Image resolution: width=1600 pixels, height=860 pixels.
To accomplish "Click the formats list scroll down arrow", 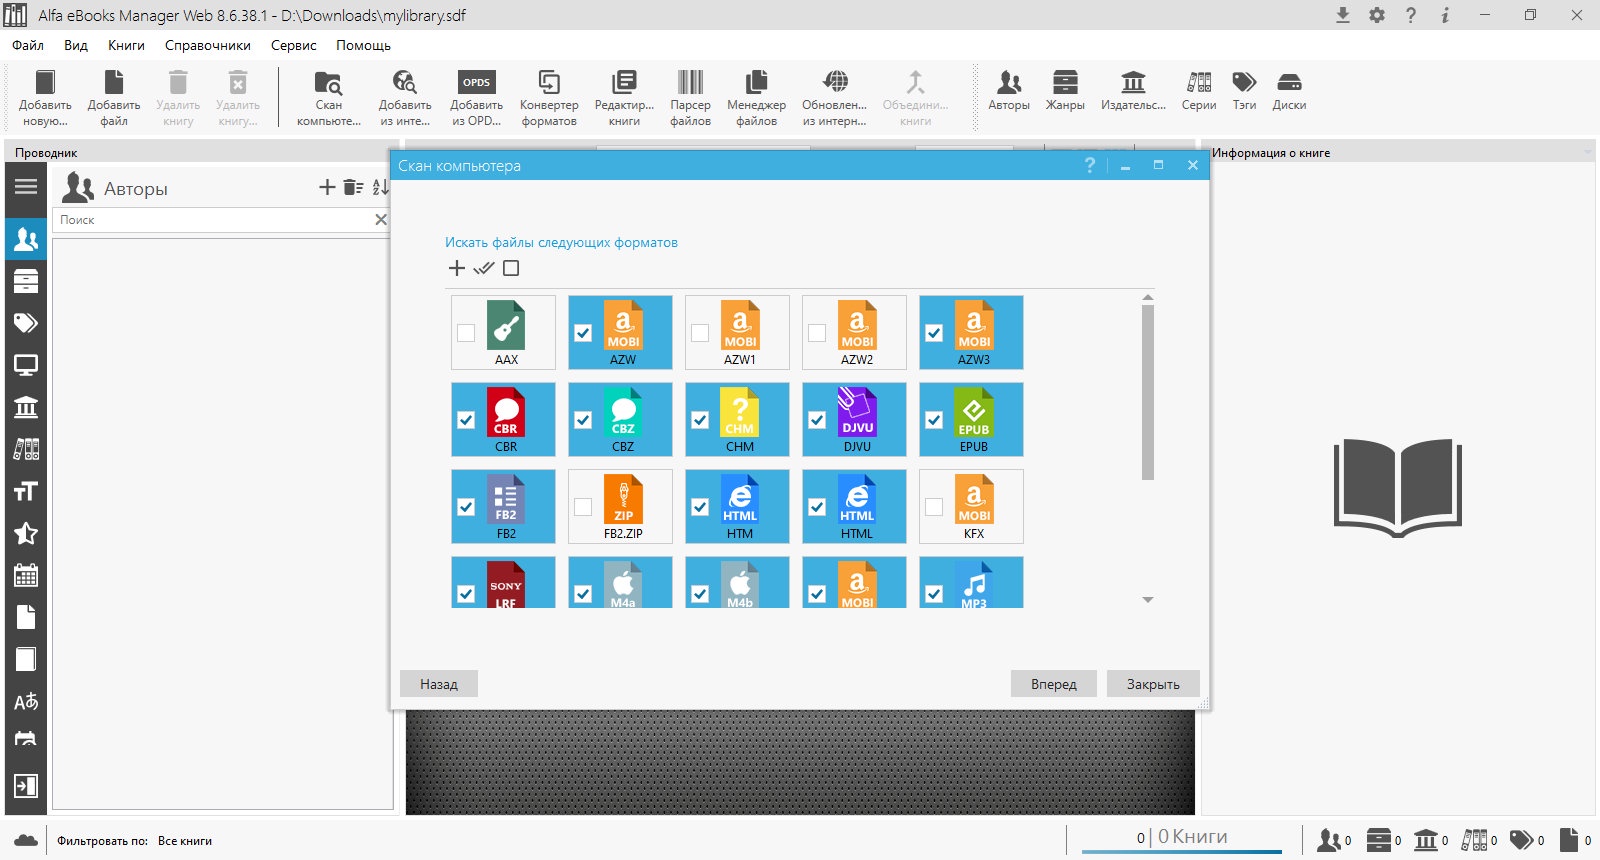I will point(1148,600).
